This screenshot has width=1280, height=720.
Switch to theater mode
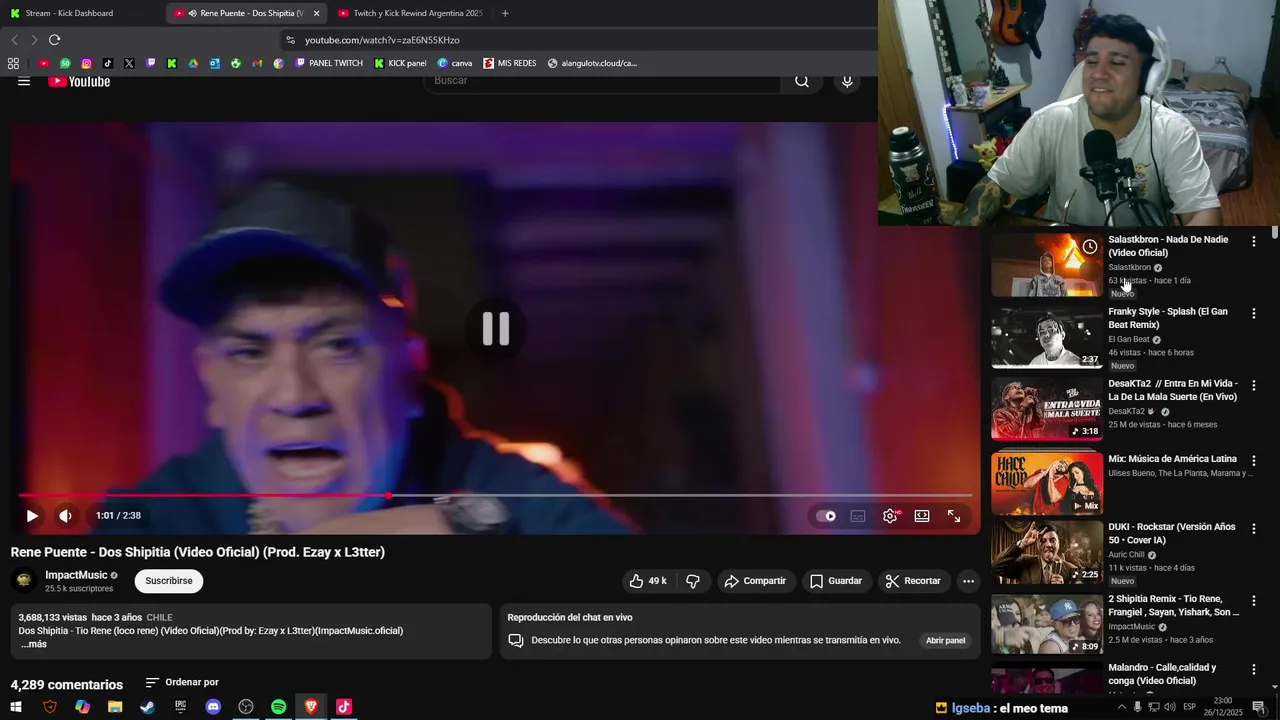(x=922, y=516)
